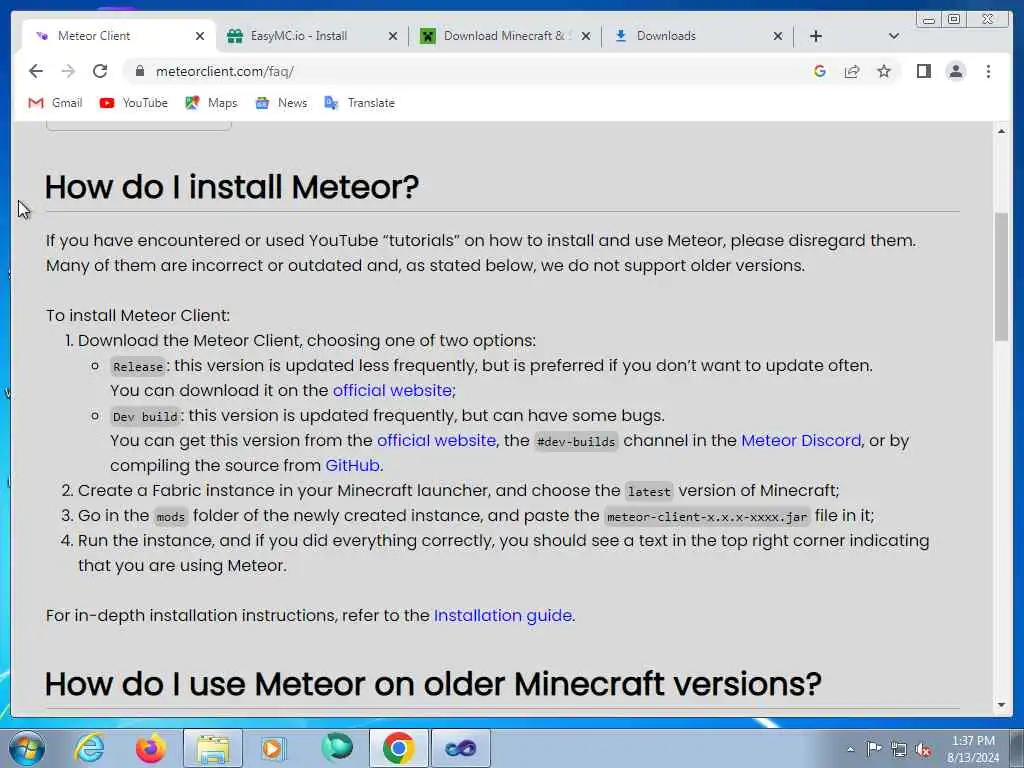Image resolution: width=1024 pixels, height=768 pixels.
Task: Launch Internet Explorer from the taskbar
Action: tap(89, 748)
